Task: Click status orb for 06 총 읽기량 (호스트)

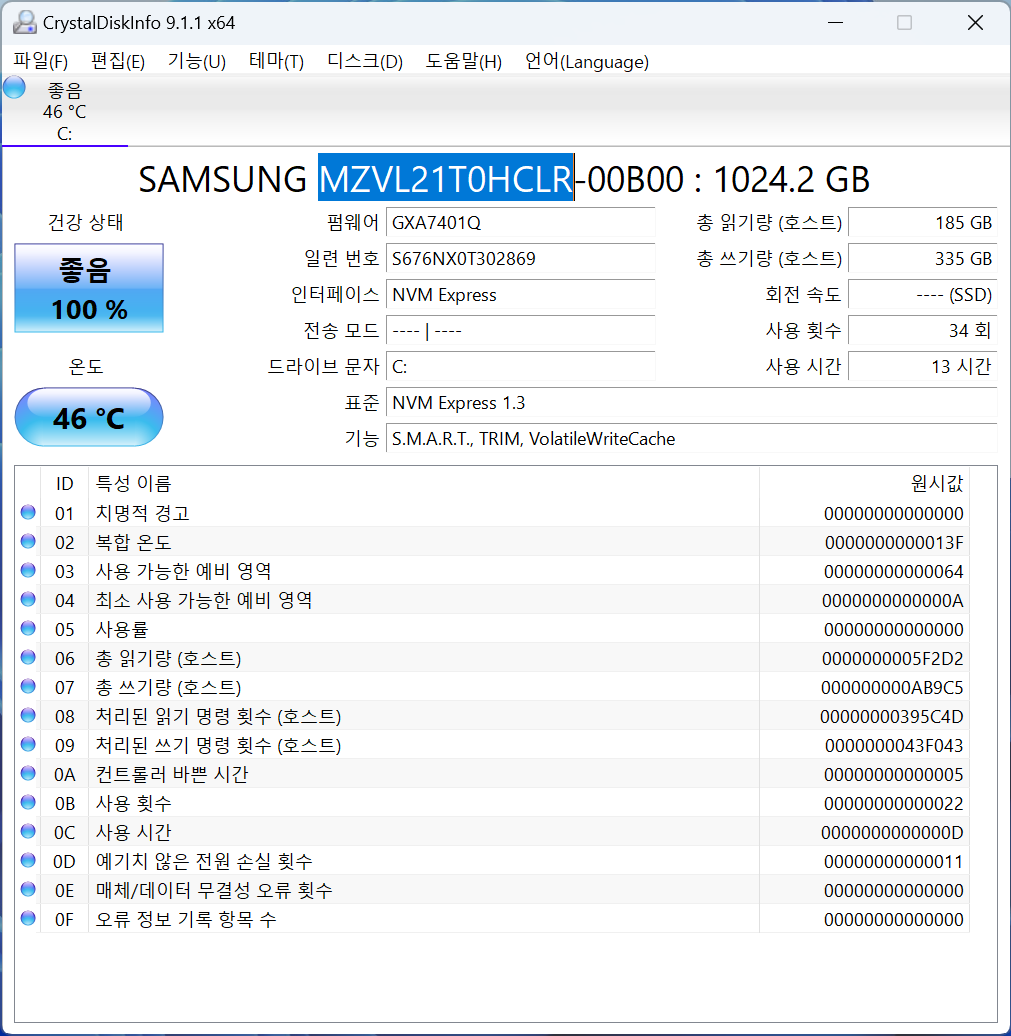Action: click(x=28, y=657)
